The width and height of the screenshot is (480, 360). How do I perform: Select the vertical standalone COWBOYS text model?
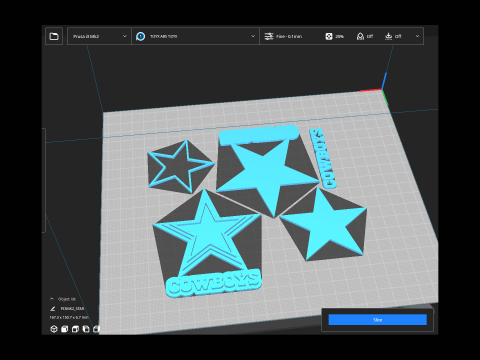pyautogui.click(x=323, y=158)
